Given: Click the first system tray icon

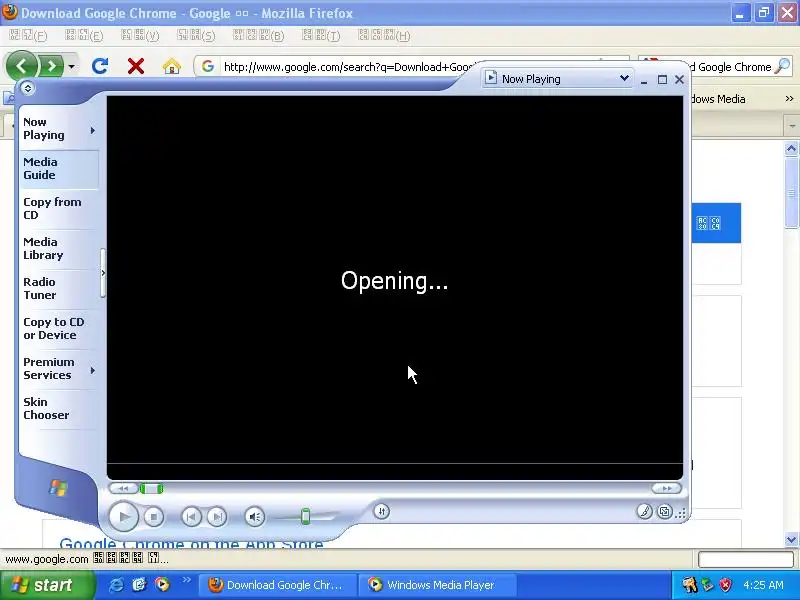Looking at the screenshot, I should point(690,585).
